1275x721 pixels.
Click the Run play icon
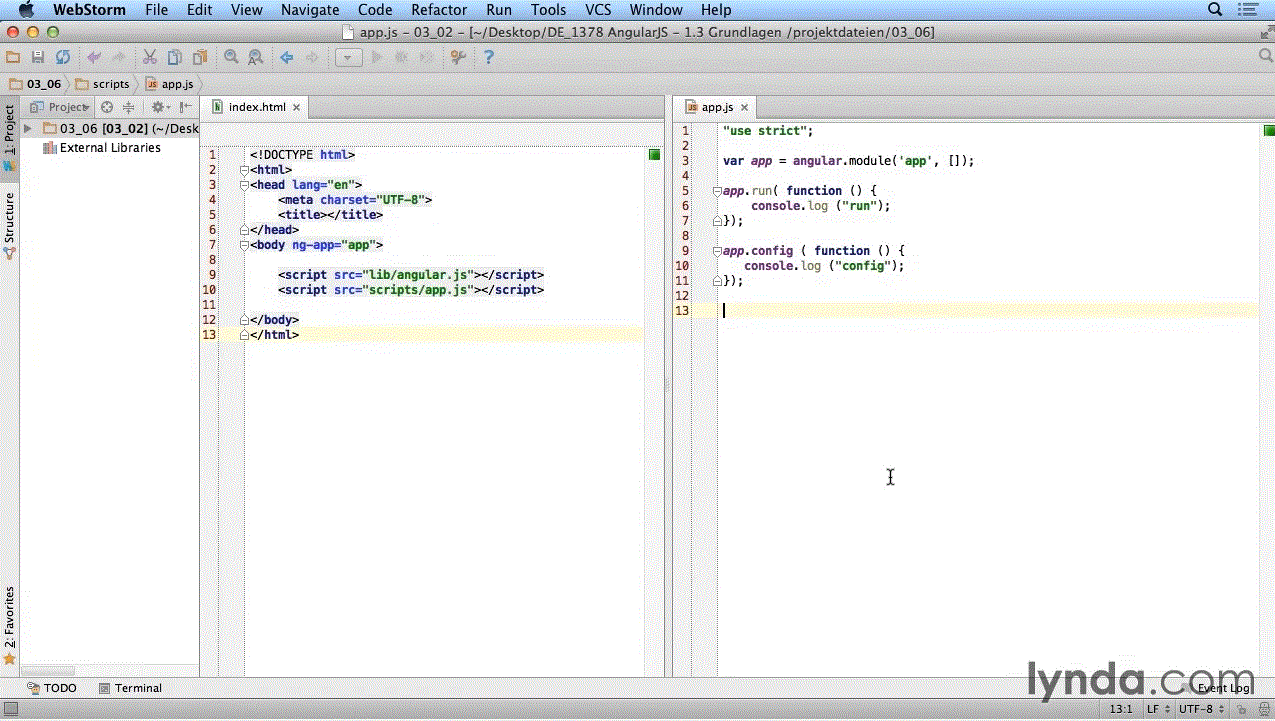point(377,58)
